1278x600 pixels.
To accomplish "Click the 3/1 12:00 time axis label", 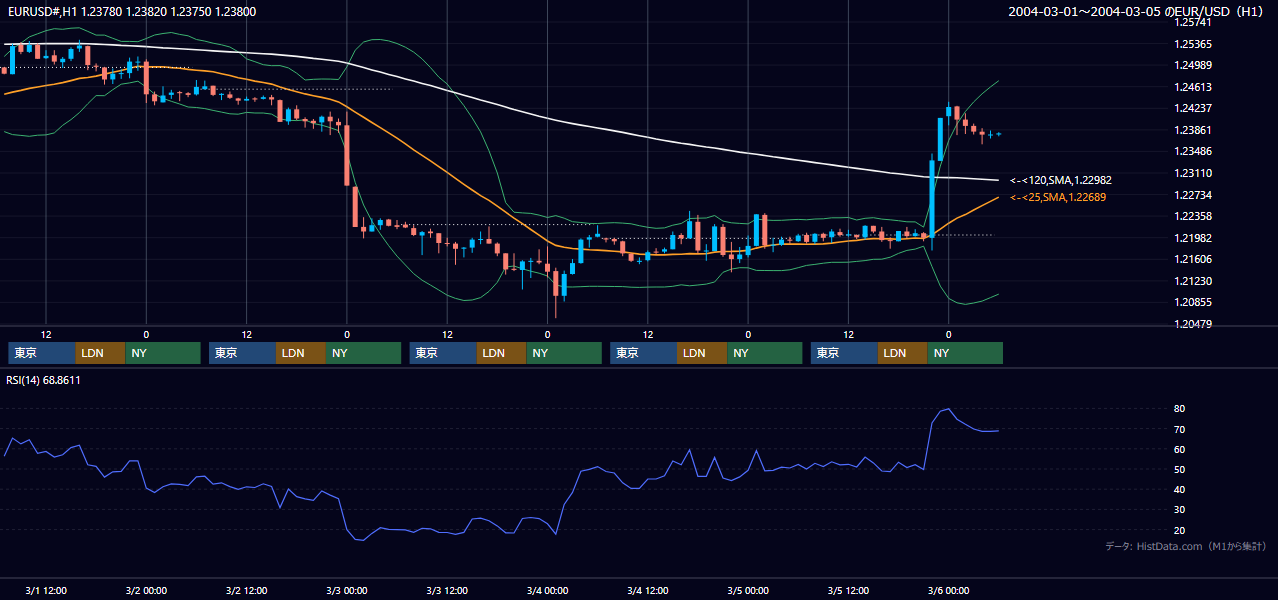I will [x=46, y=590].
